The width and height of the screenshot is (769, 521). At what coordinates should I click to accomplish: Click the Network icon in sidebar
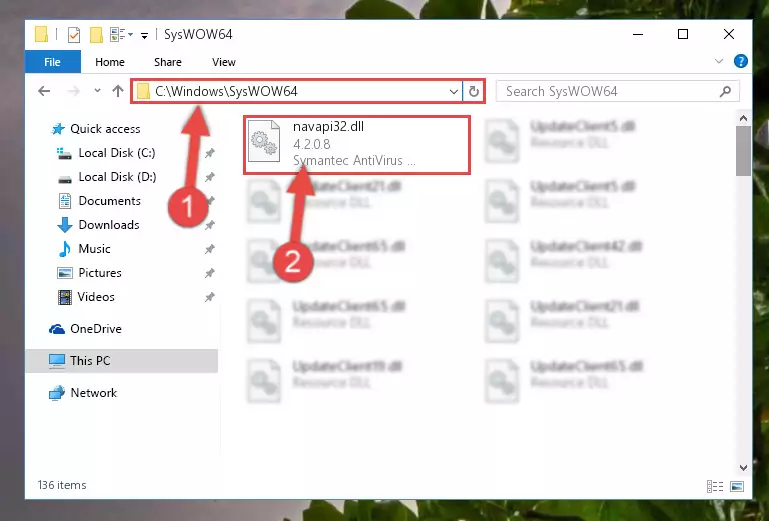pyautogui.click(x=57, y=393)
